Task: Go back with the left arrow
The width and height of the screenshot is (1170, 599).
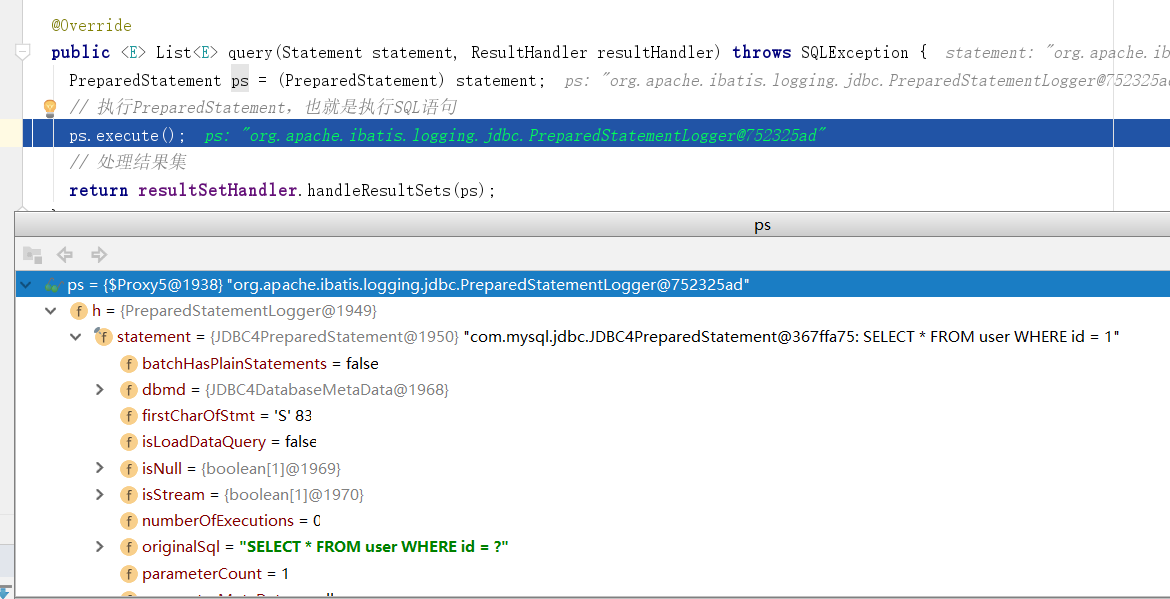Action: (x=65, y=254)
